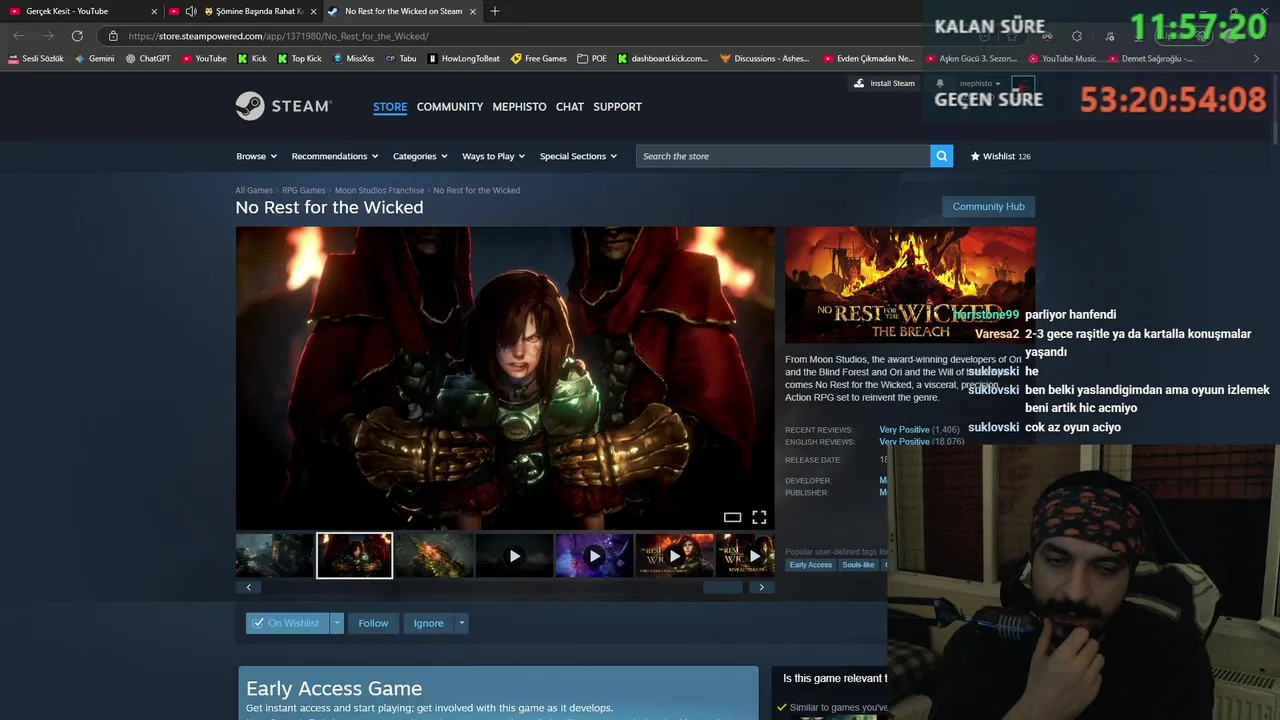Go to the STORE tab
The image size is (1280, 720).
[x=390, y=106]
